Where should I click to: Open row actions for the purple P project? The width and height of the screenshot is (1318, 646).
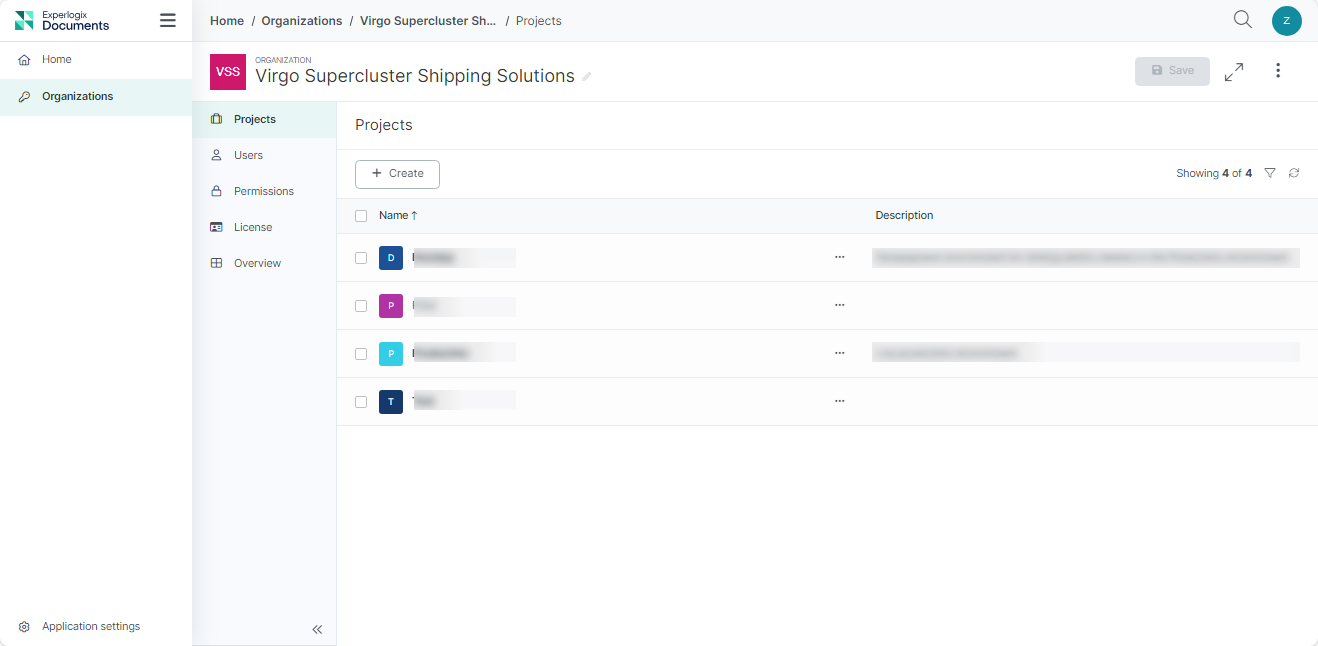pos(839,305)
